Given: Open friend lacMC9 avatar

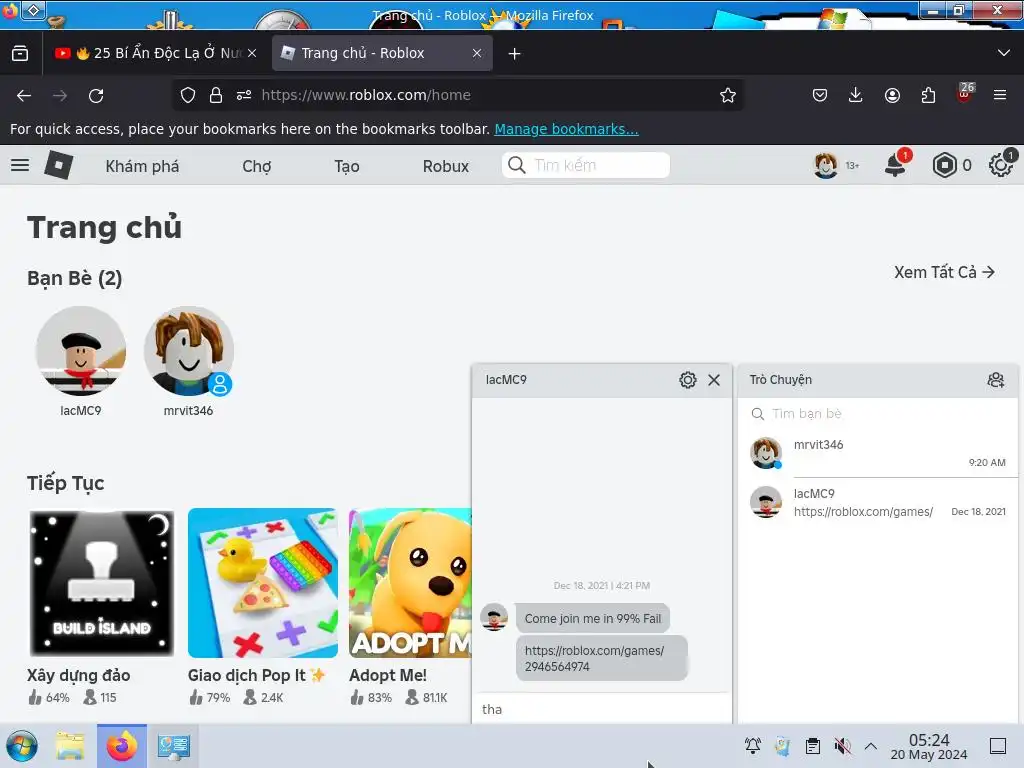Looking at the screenshot, I should click(81, 351).
